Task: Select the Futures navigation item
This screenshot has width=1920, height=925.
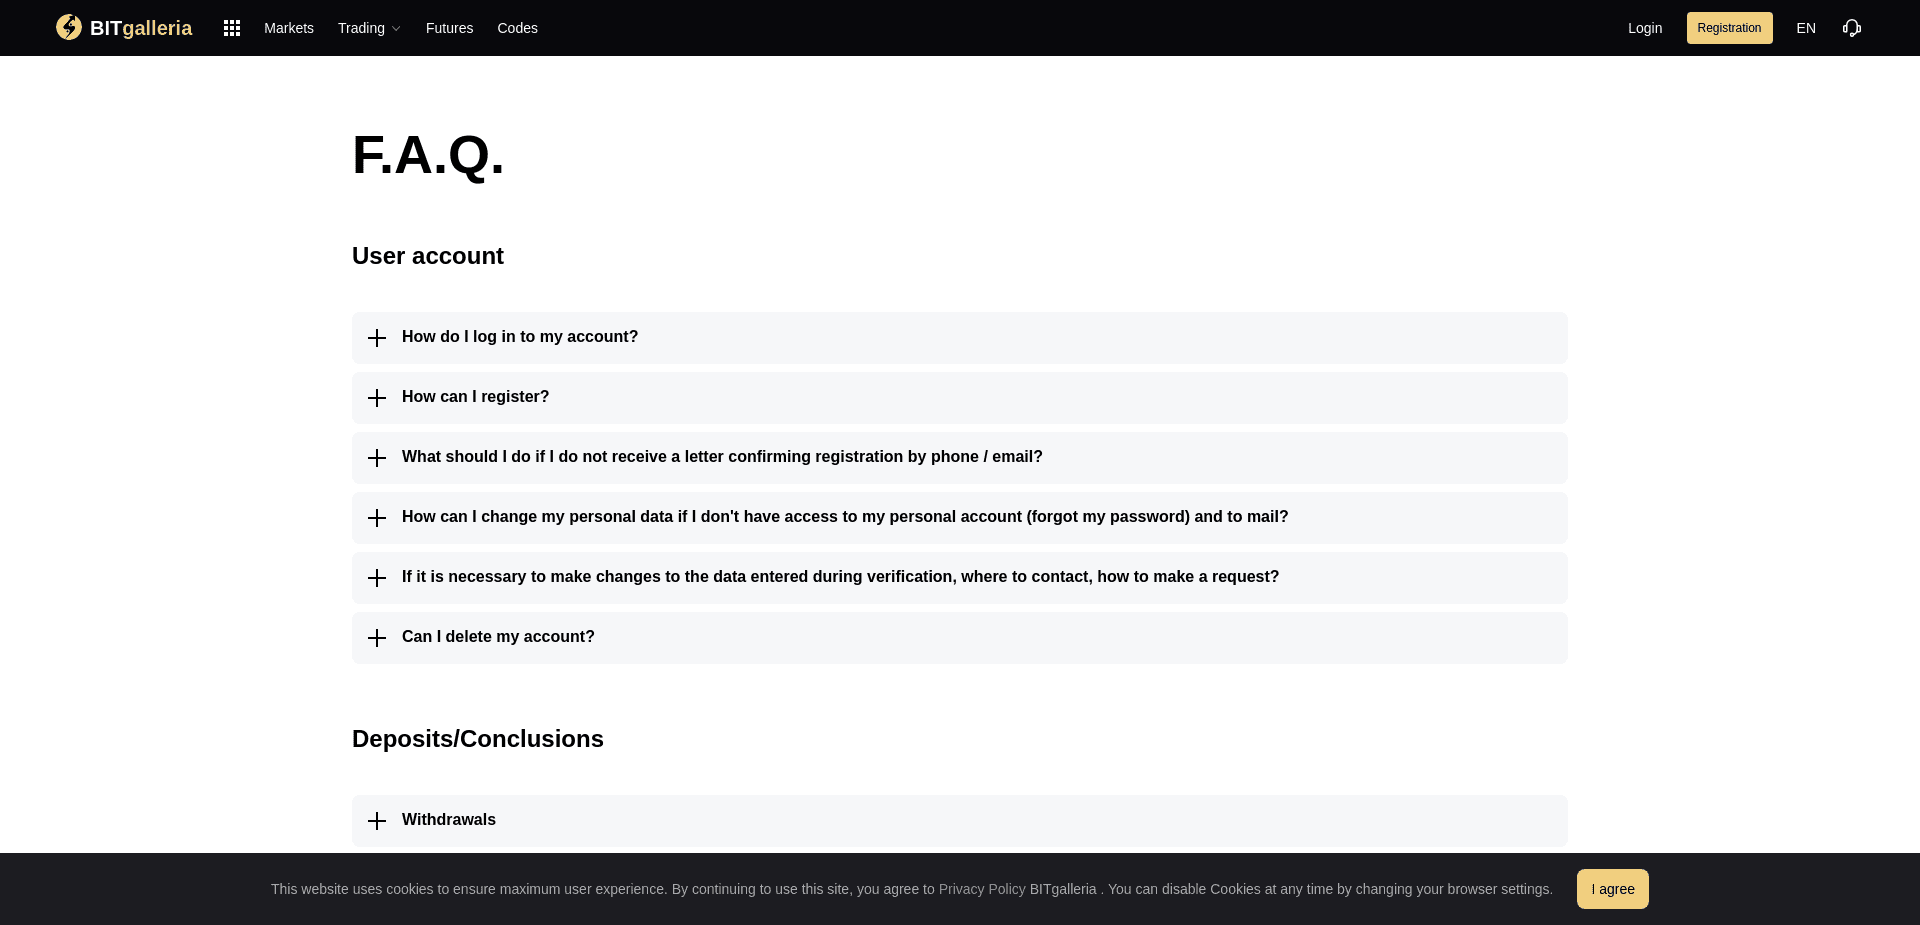Action: tap(449, 28)
